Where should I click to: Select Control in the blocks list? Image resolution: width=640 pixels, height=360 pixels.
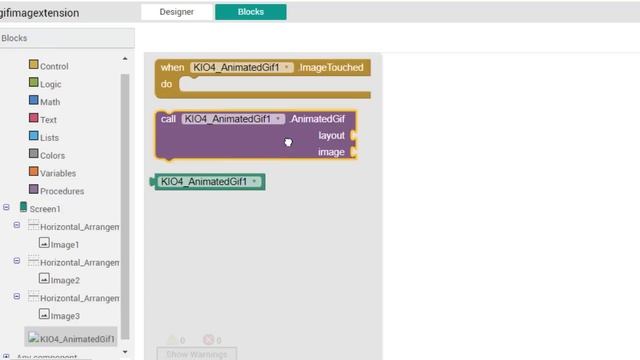pos(54,66)
